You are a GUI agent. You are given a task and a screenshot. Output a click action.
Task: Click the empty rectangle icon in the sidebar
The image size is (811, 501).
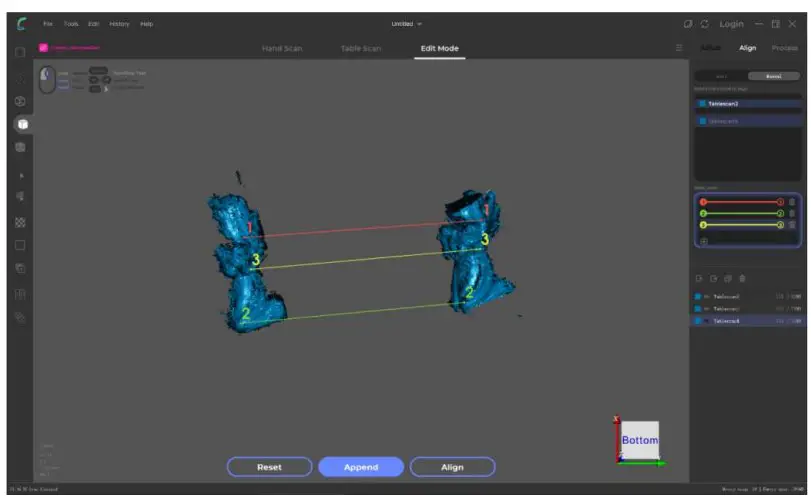click(x=20, y=245)
